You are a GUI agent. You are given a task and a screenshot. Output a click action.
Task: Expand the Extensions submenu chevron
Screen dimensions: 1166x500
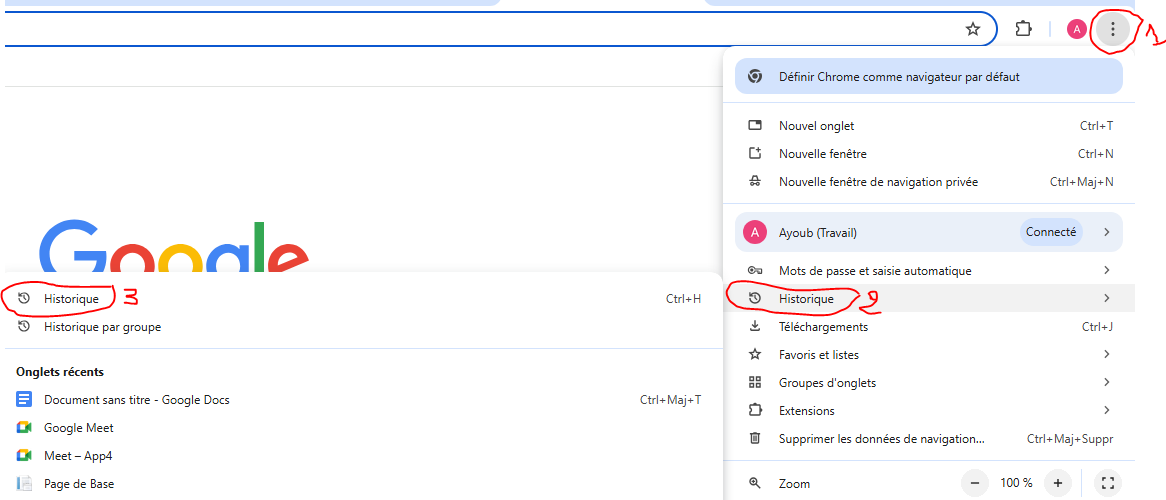point(1107,411)
